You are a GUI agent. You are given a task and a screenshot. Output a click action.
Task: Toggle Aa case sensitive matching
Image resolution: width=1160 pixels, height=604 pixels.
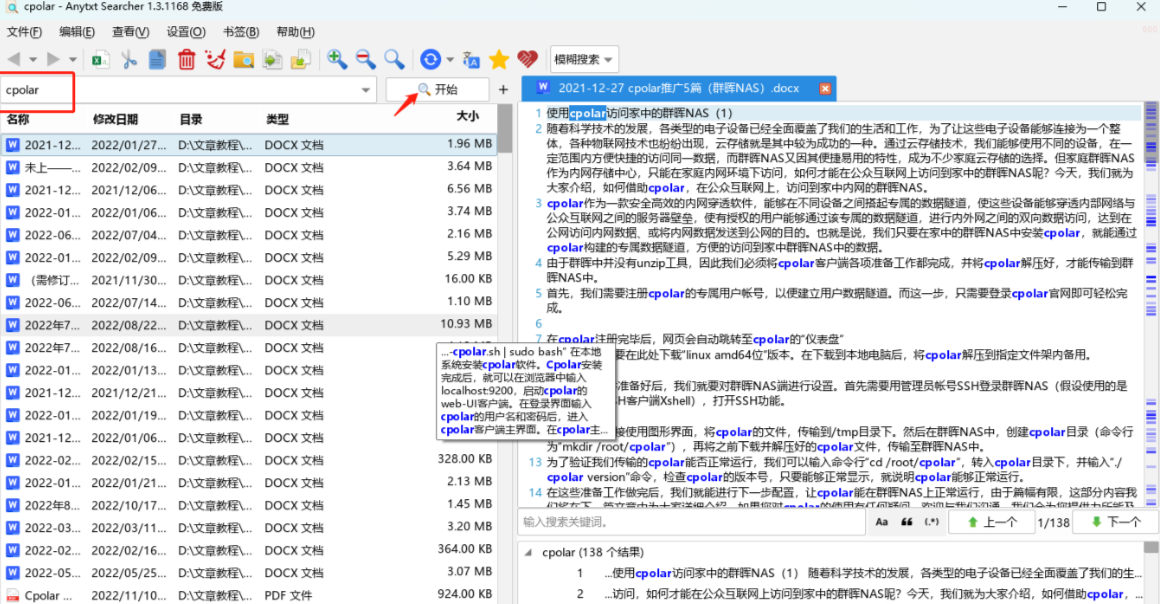[x=882, y=522]
